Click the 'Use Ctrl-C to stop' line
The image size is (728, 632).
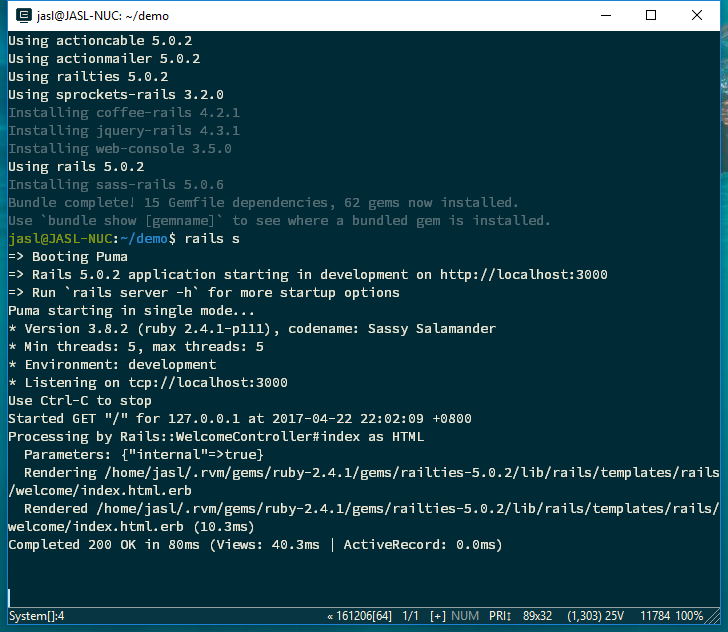click(80, 401)
